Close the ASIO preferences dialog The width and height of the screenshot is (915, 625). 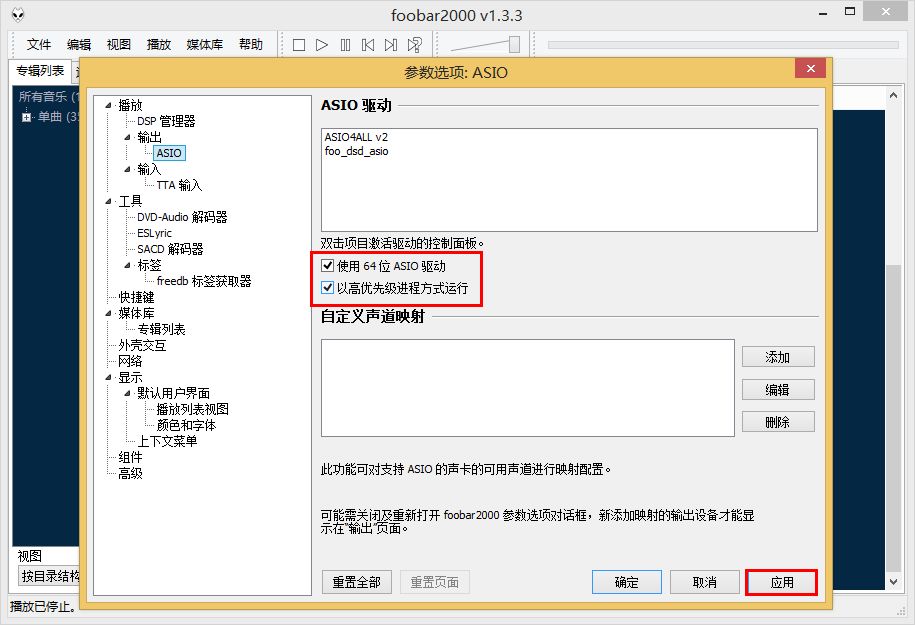coord(810,68)
